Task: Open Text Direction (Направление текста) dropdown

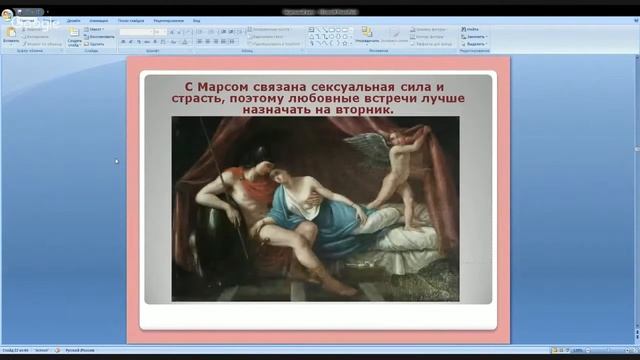Action: (269, 29)
